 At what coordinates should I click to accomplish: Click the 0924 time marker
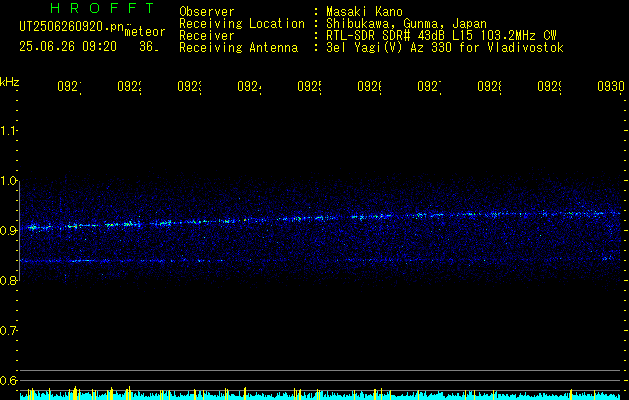click(x=250, y=87)
